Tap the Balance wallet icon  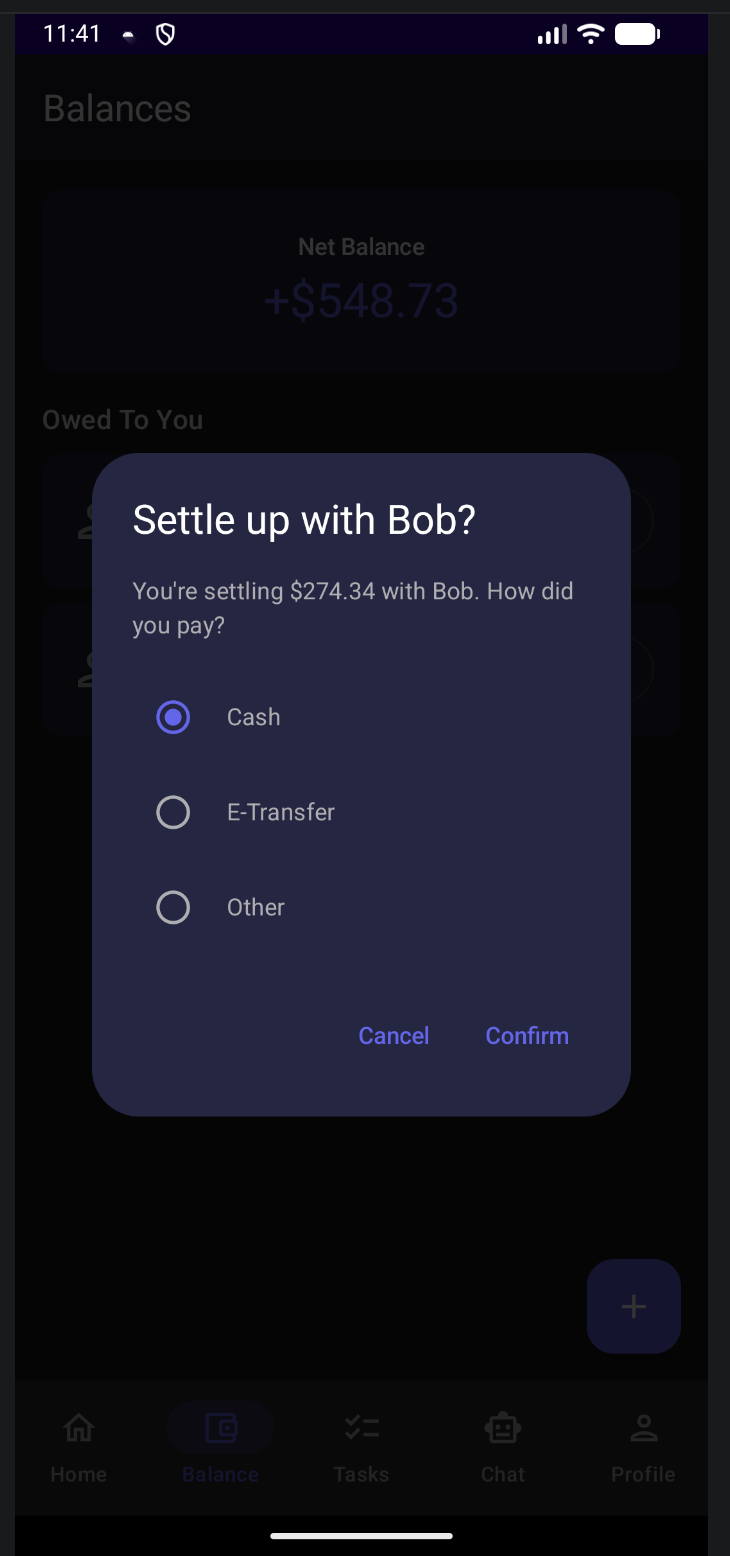(x=220, y=1428)
